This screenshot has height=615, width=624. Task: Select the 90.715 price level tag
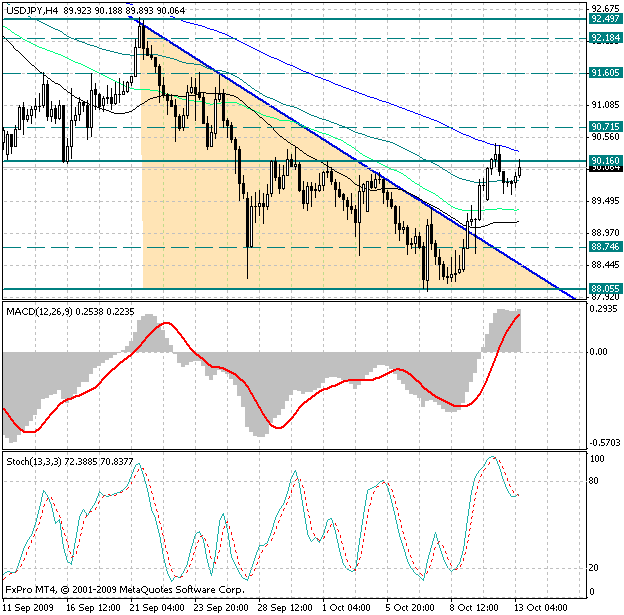point(605,127)
